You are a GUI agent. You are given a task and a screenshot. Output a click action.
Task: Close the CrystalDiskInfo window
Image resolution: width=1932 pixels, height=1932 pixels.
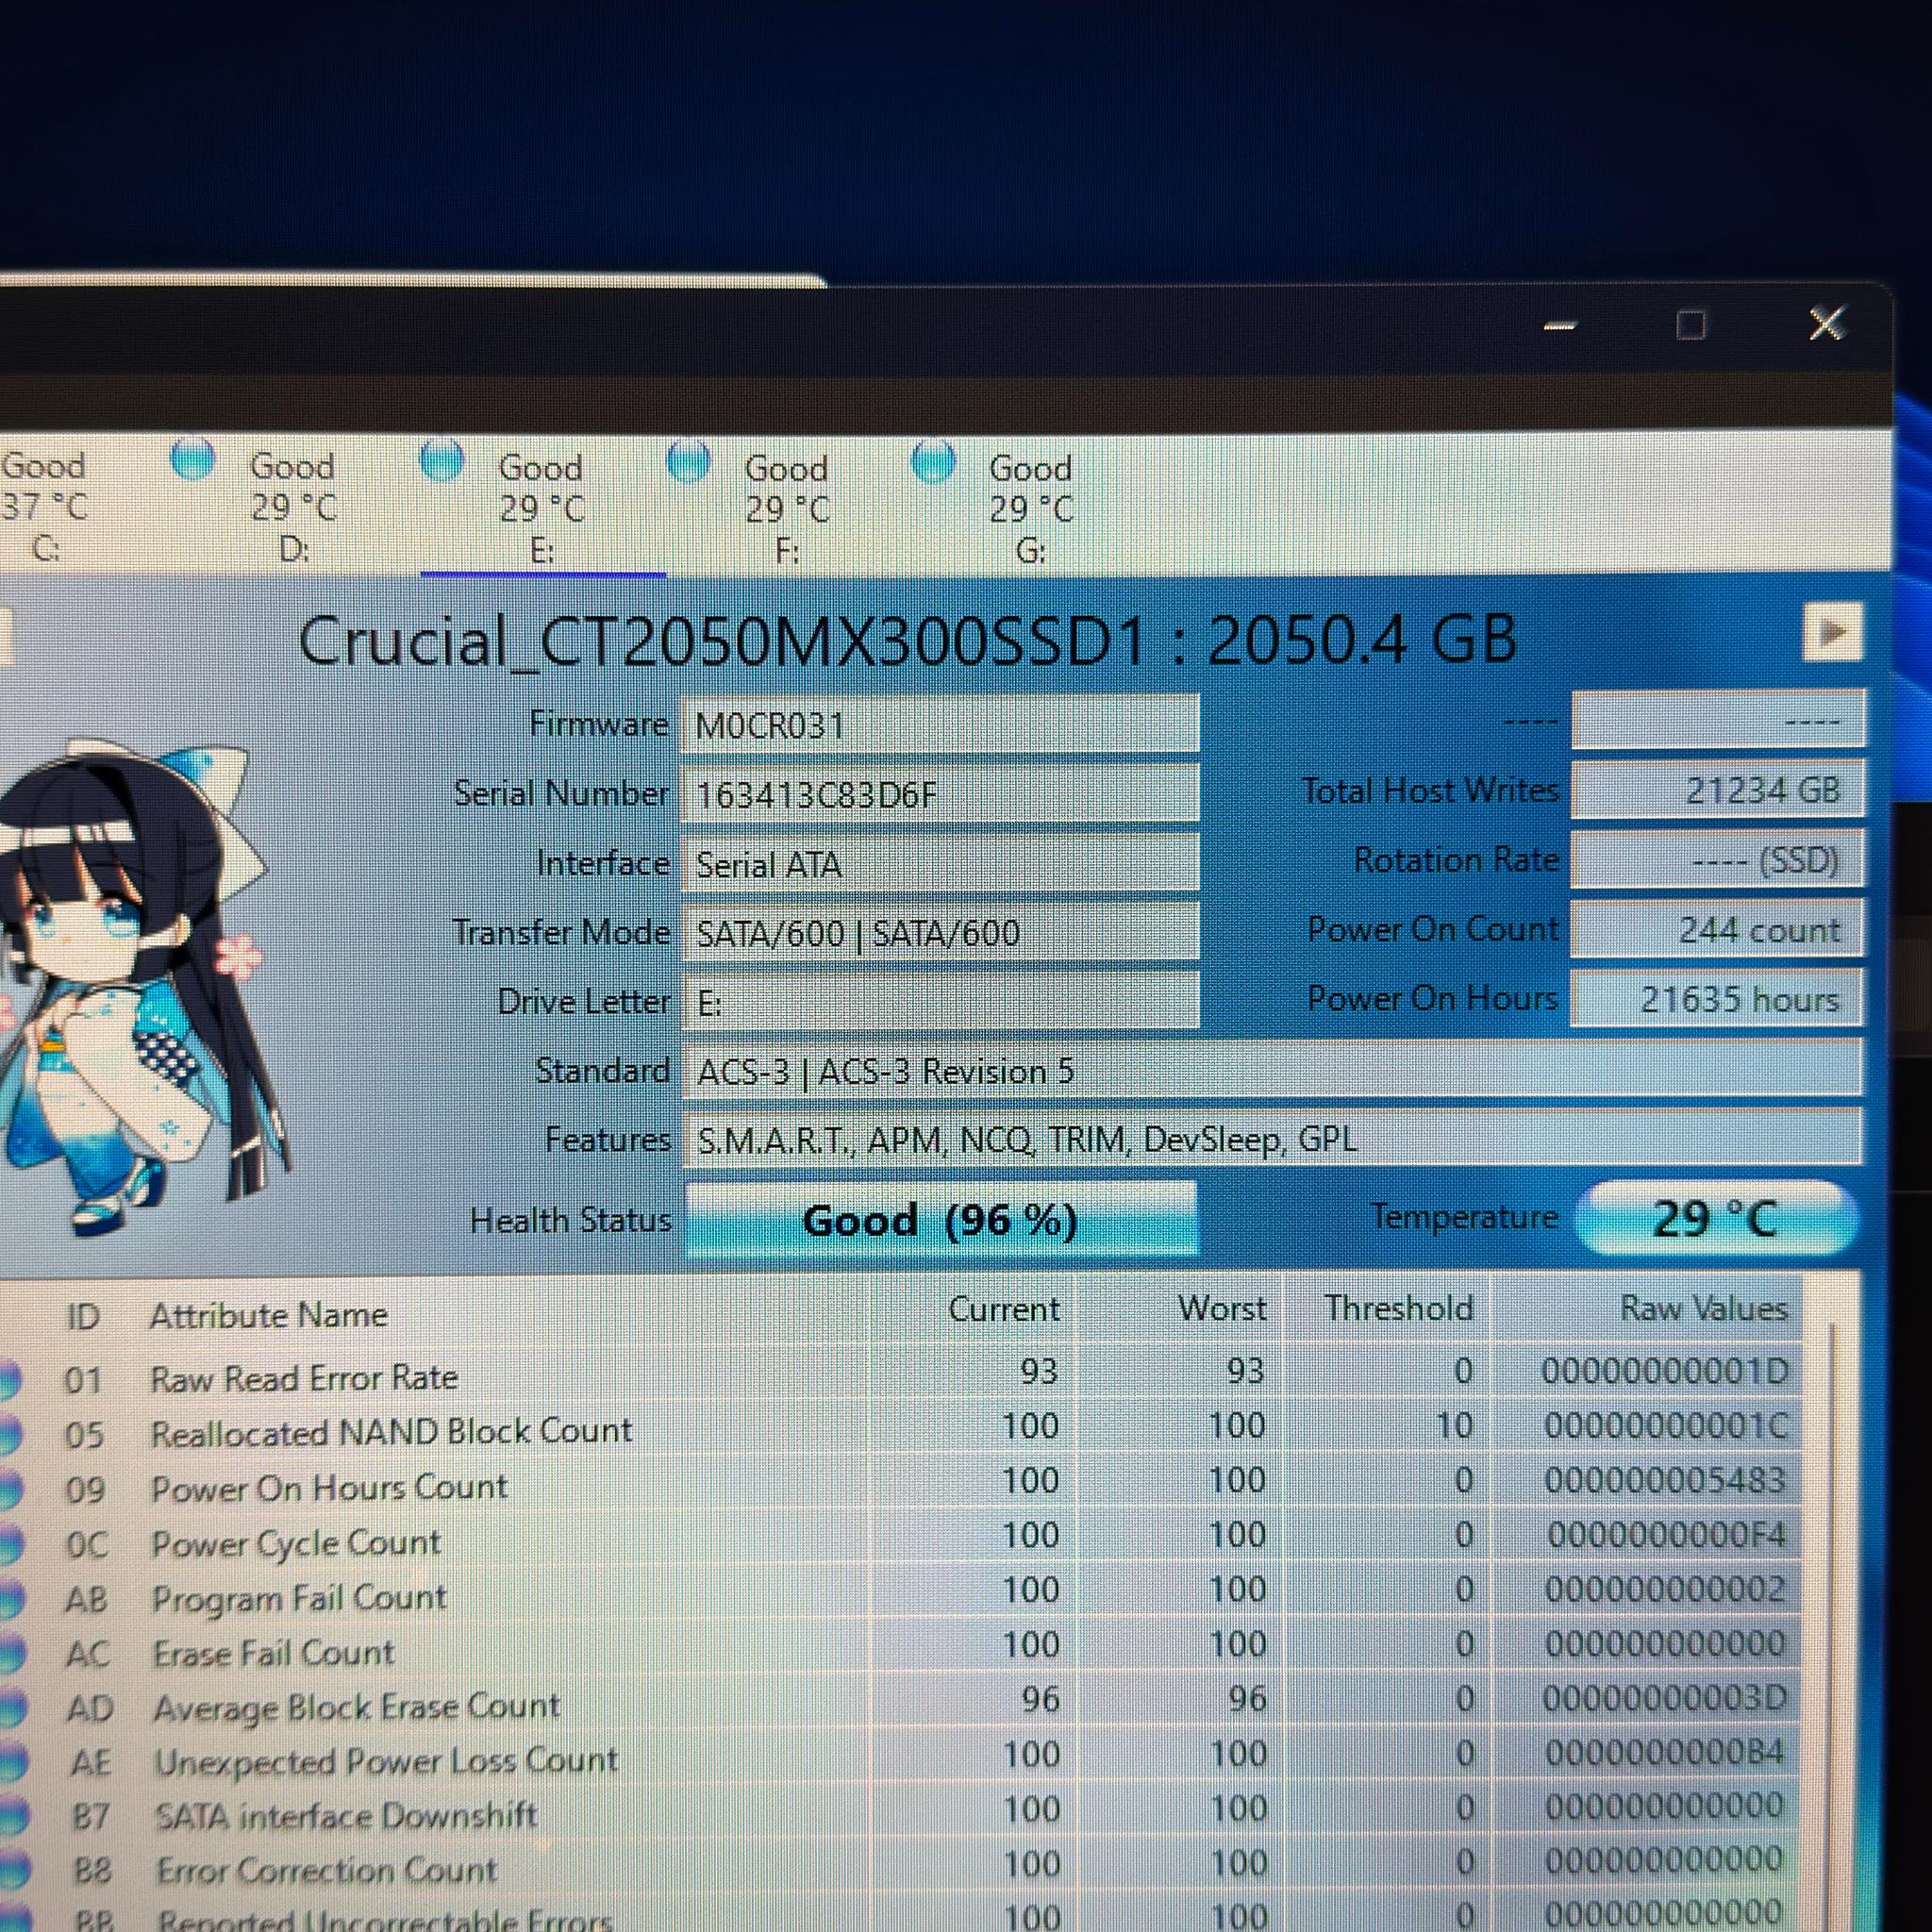[x=1826, y=323]
